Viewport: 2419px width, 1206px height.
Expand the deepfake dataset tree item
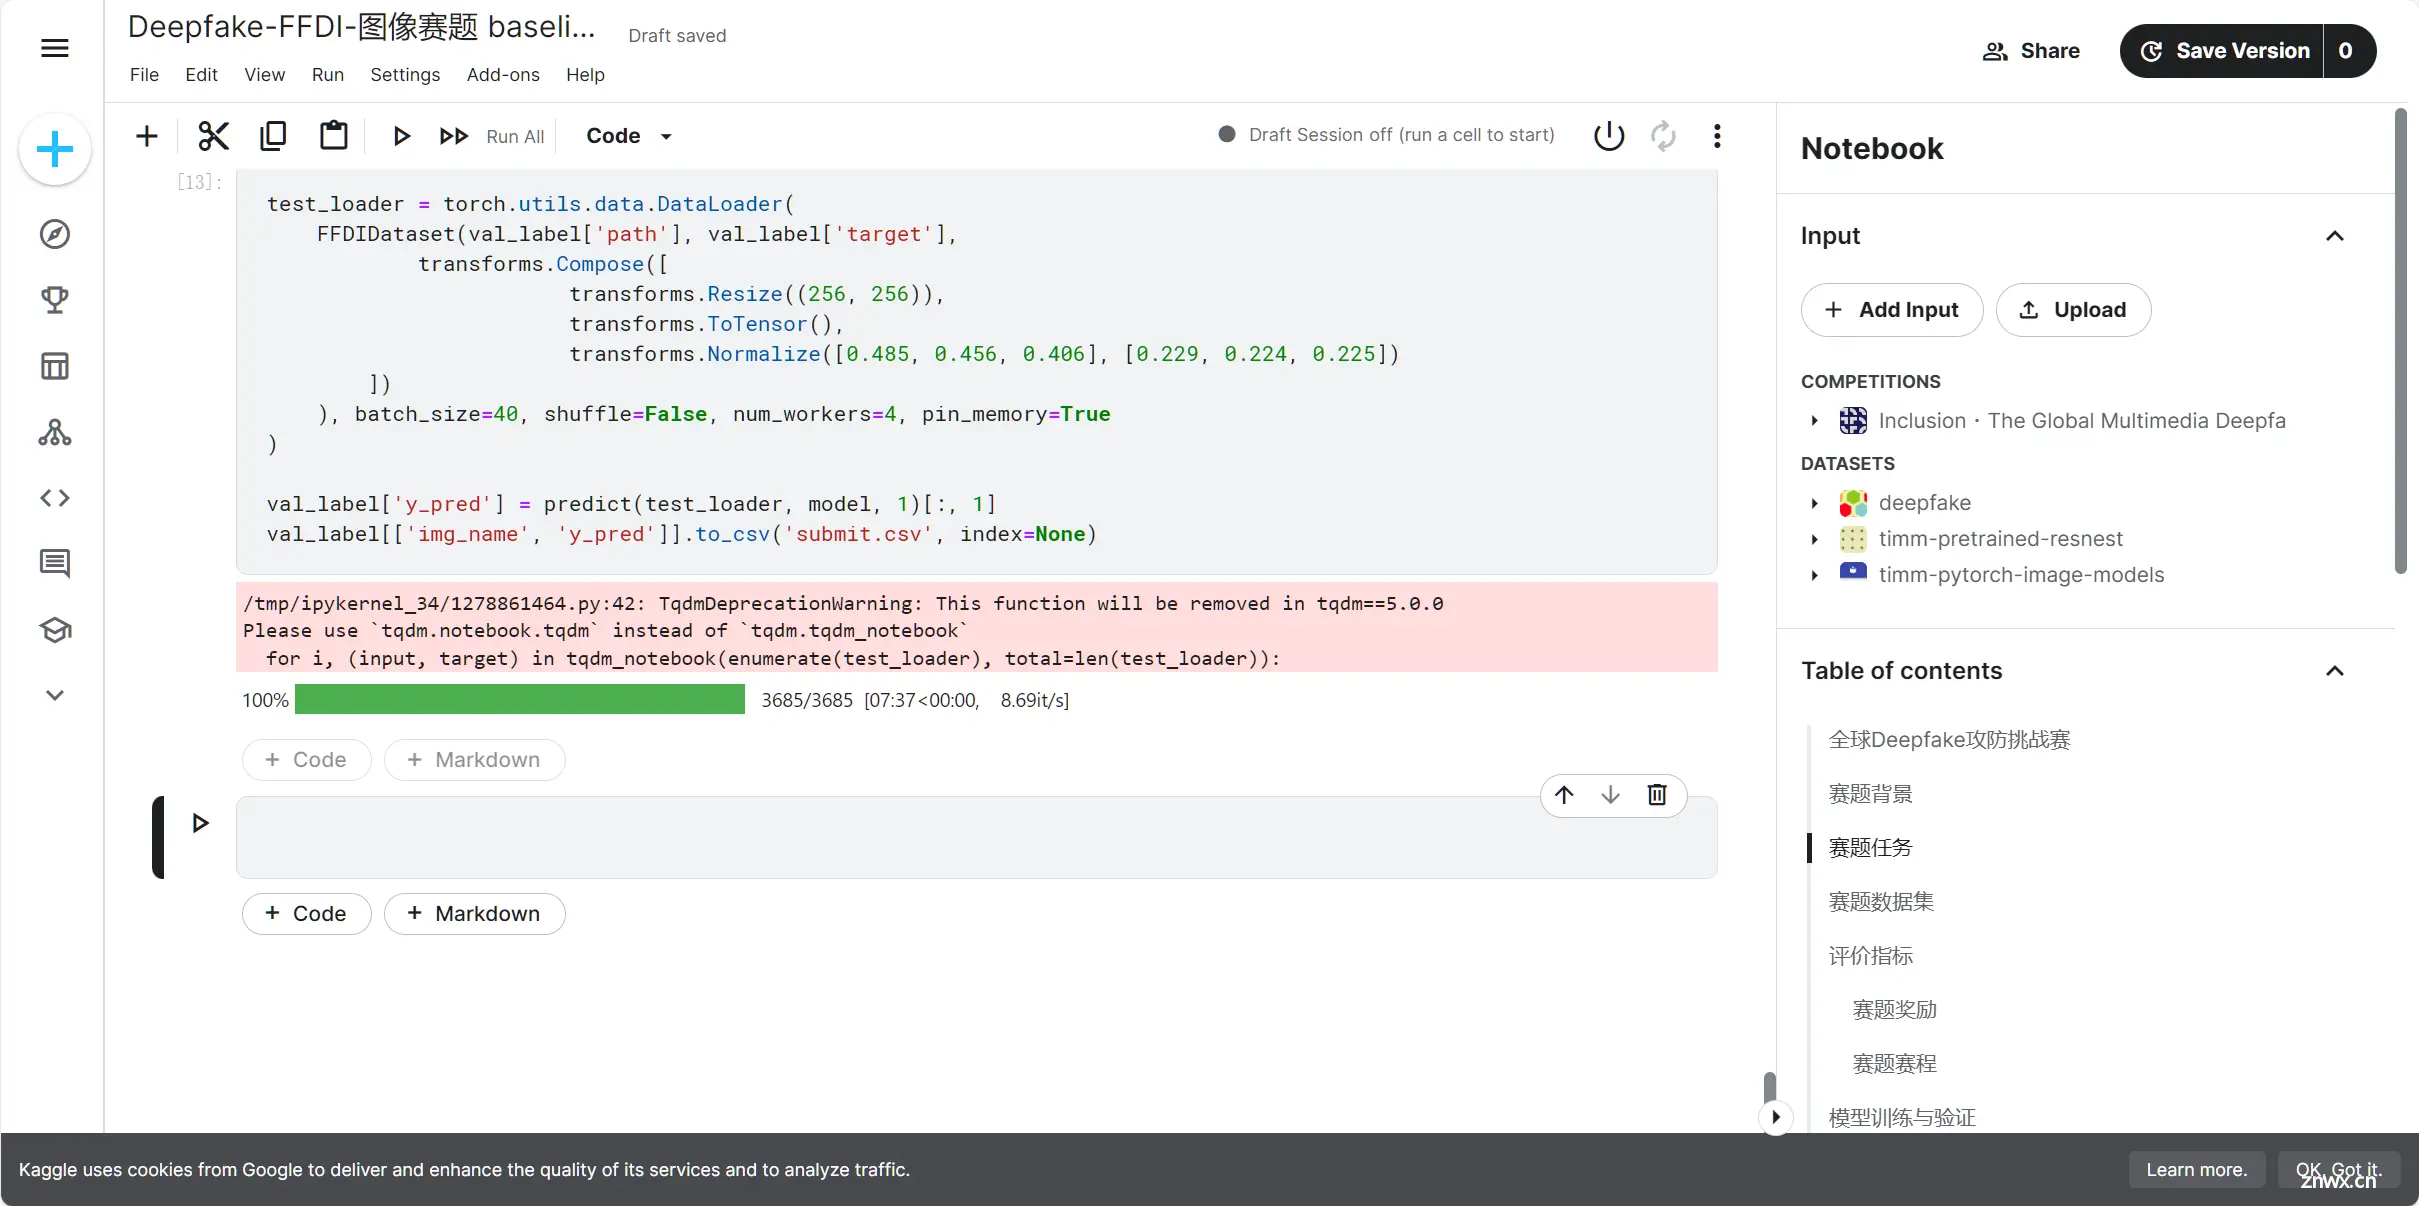coord(1815,503)
